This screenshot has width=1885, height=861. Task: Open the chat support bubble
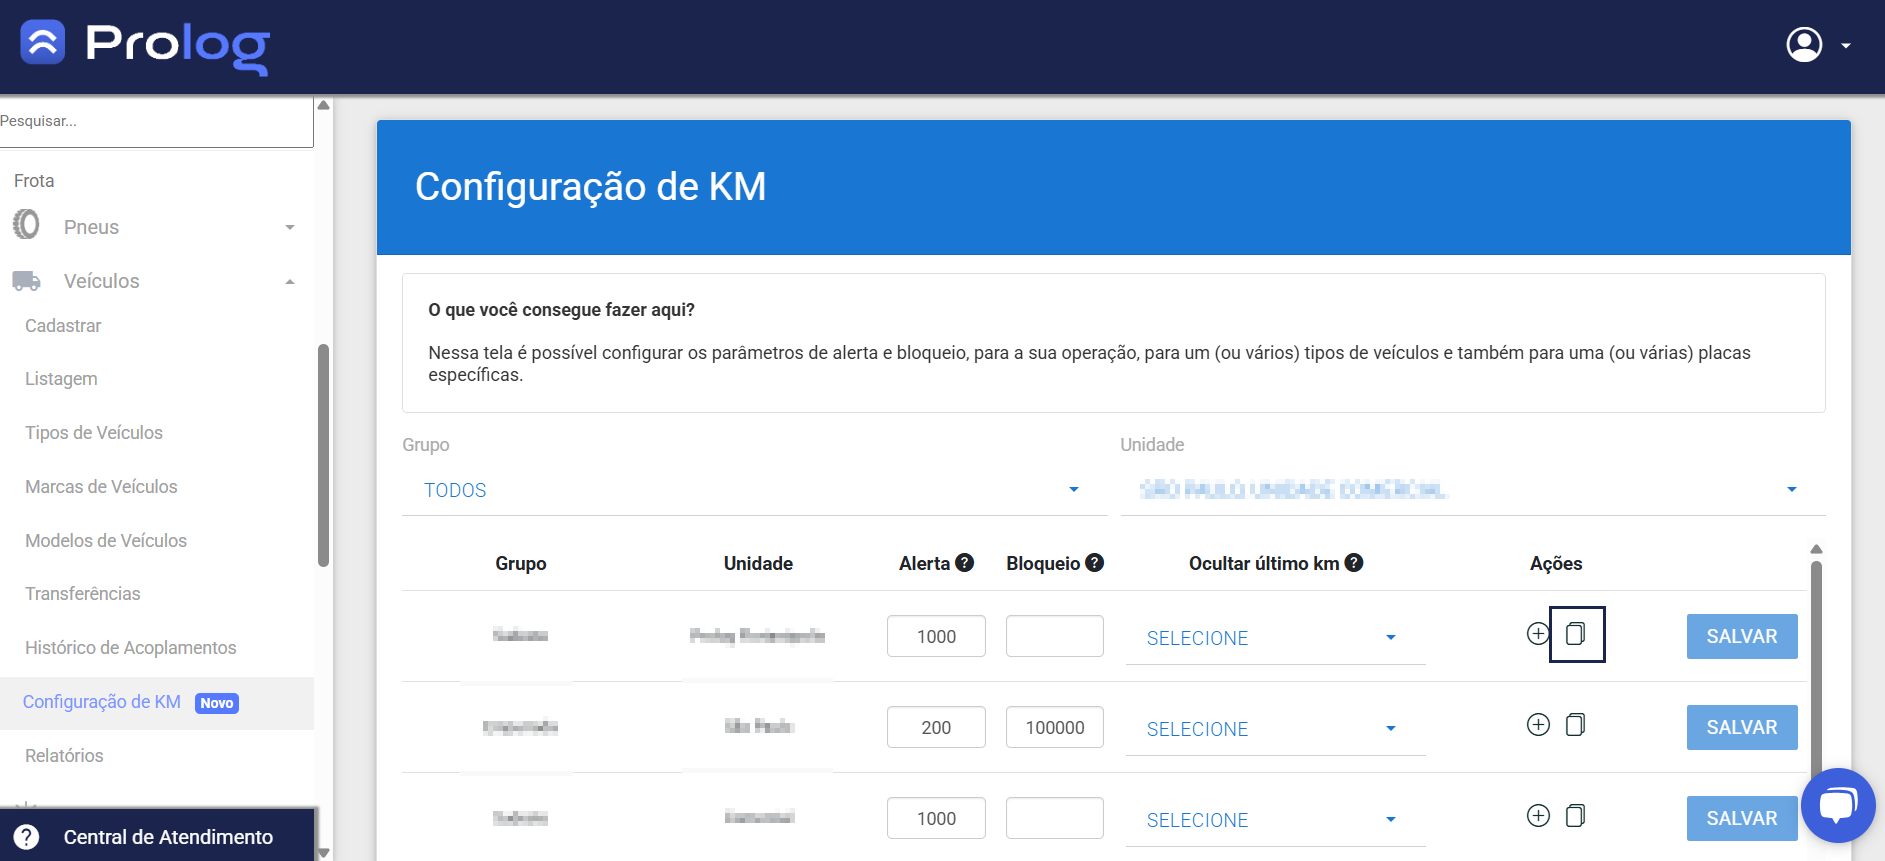pyautogui.click(x=1837, y=805)
